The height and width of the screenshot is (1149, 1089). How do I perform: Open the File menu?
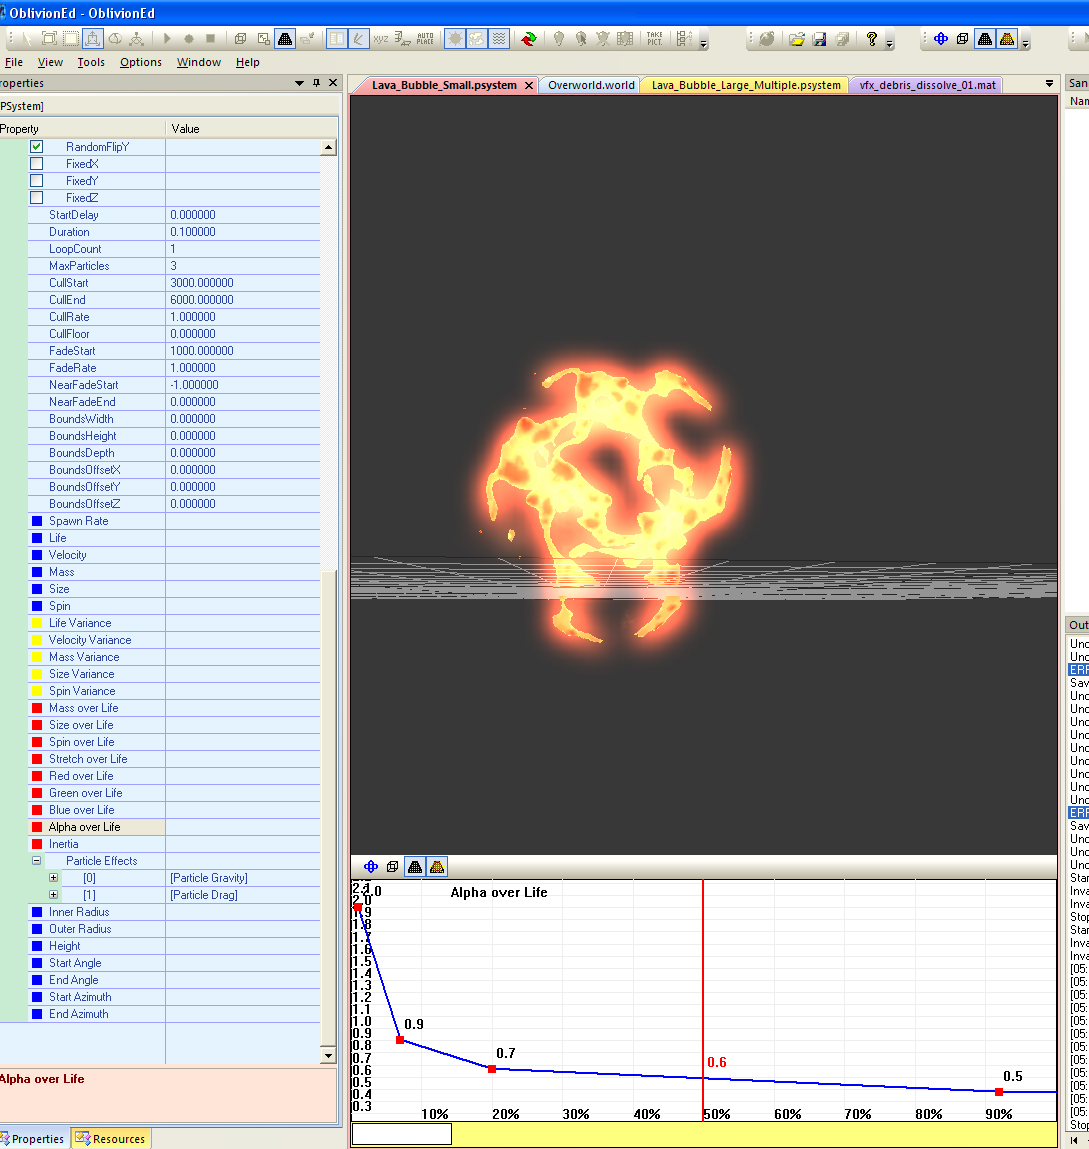(x=14, y=62)
